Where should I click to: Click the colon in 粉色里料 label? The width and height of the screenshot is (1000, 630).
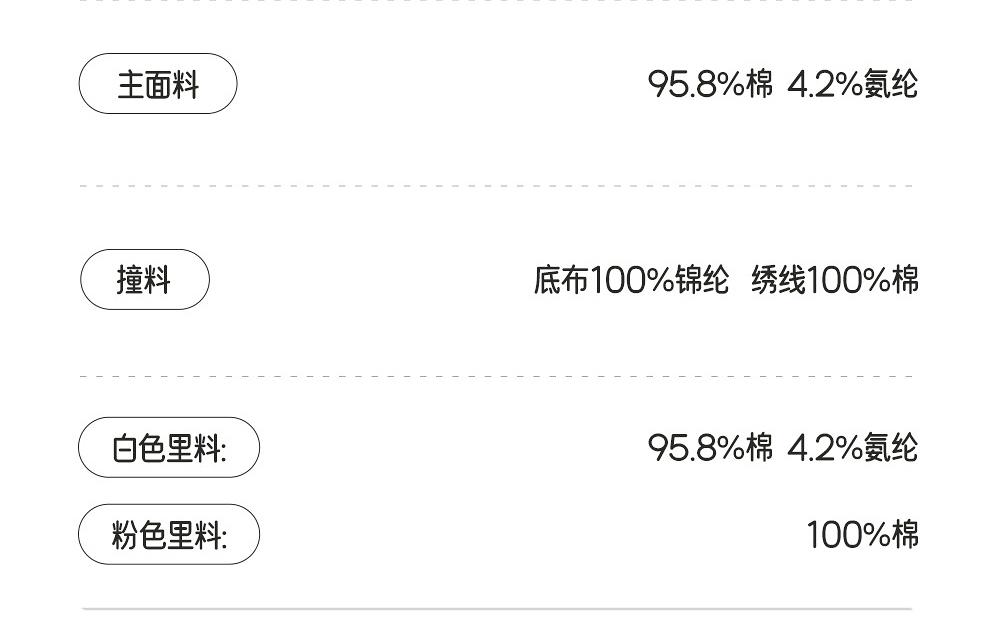coord(224,537)
